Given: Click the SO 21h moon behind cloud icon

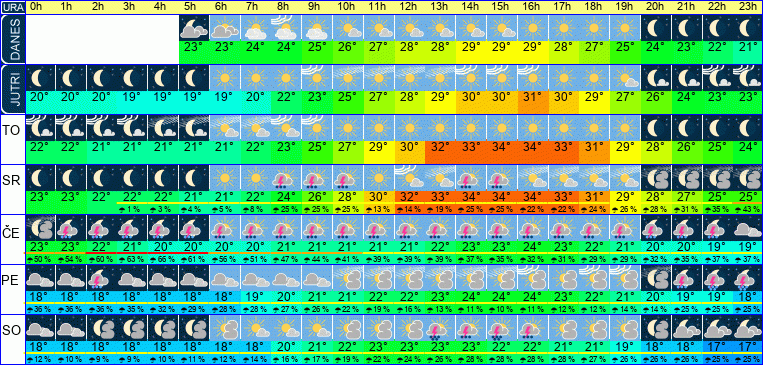Looking at the screenshot, I should 687,328.
